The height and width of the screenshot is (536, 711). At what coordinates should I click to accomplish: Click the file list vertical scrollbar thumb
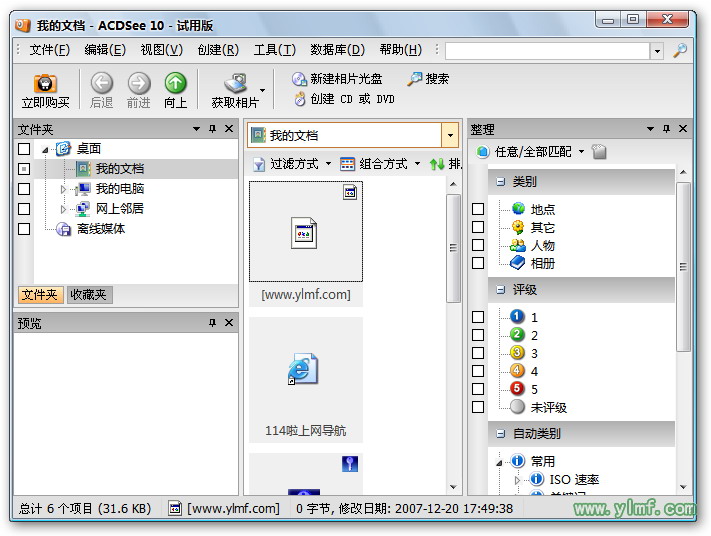(453, 248)
